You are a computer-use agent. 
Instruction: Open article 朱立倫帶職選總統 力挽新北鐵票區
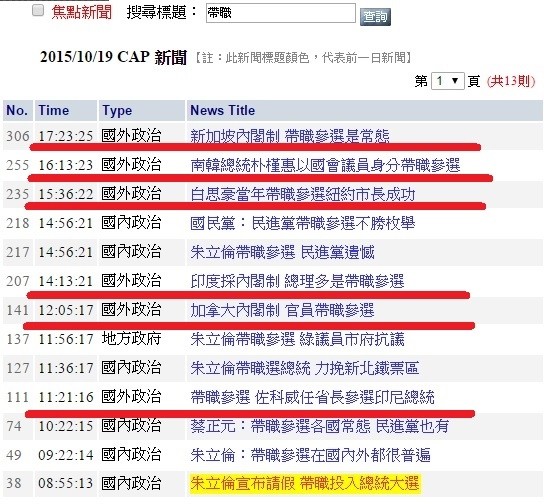(x=305, y=368)
